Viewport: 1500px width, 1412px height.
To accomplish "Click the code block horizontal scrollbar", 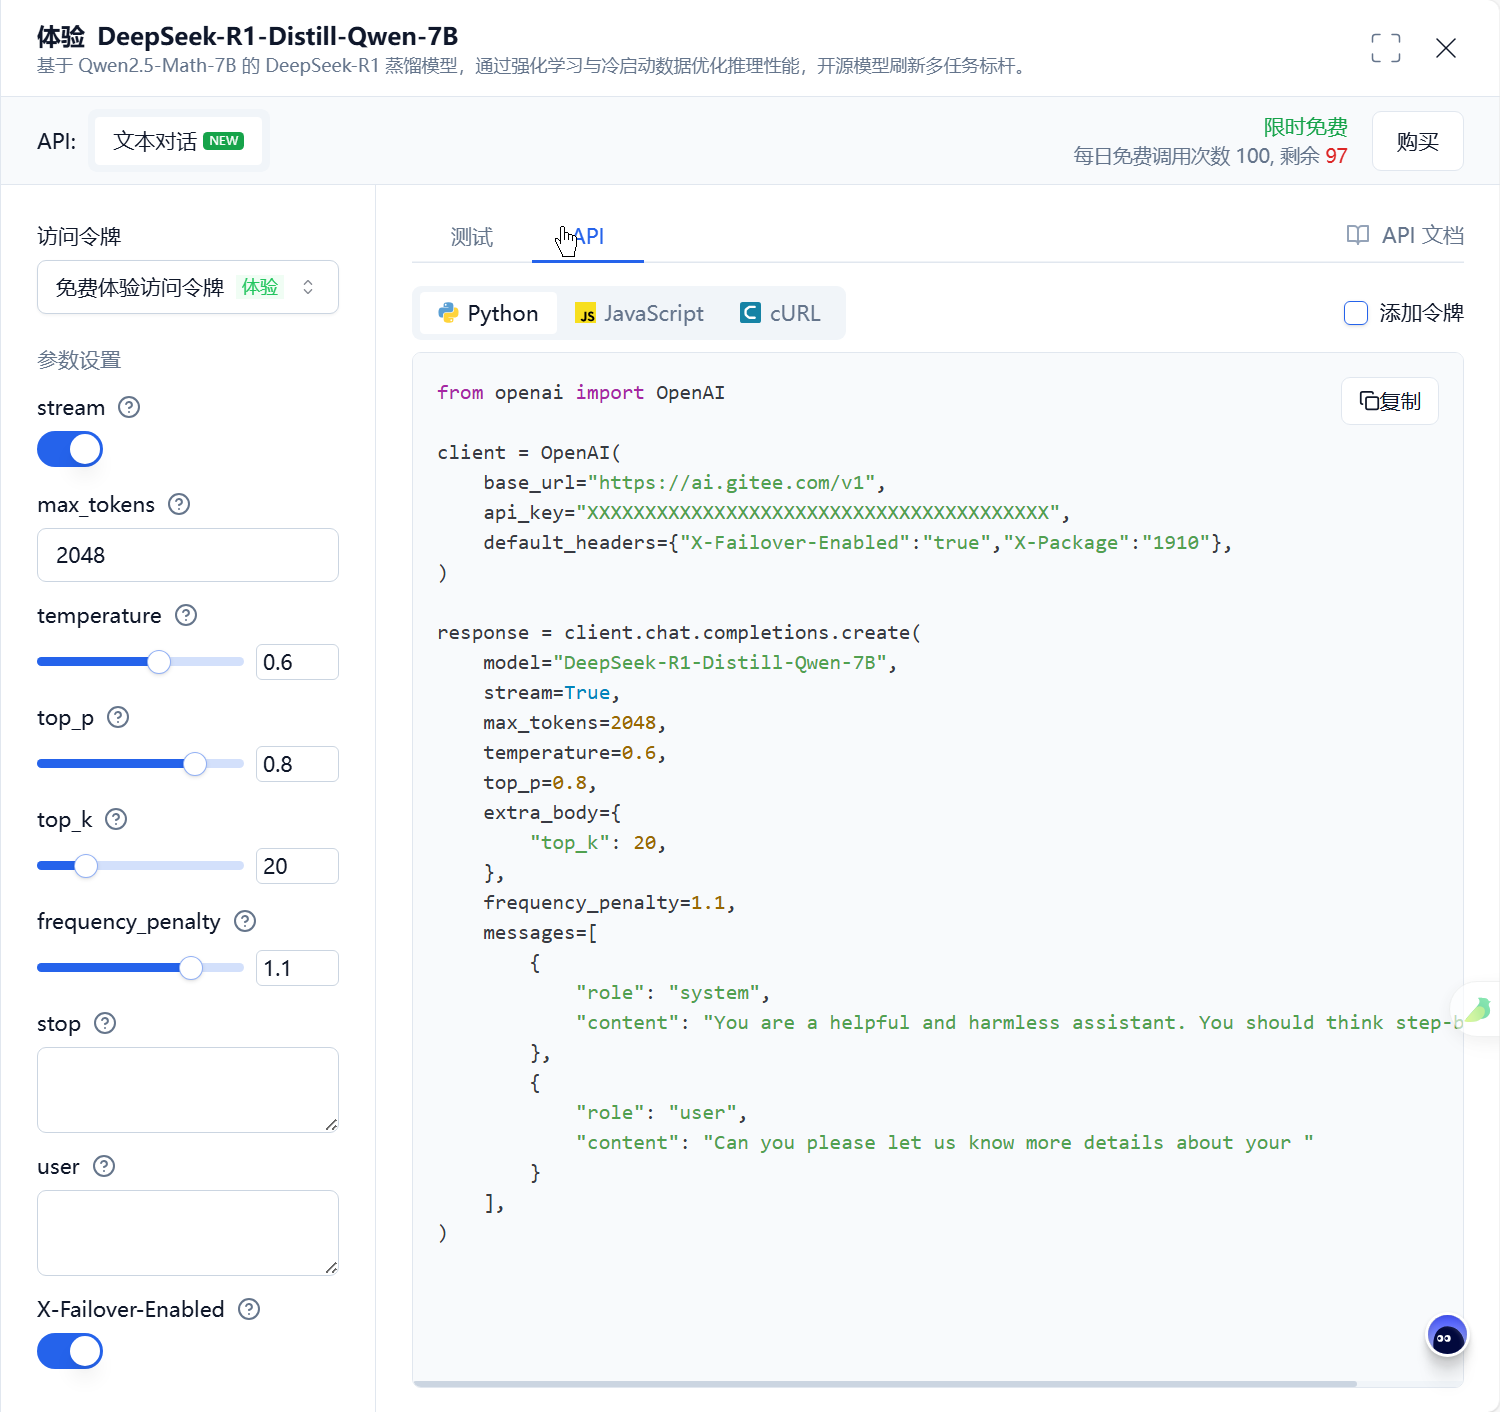I will 885,1384.
